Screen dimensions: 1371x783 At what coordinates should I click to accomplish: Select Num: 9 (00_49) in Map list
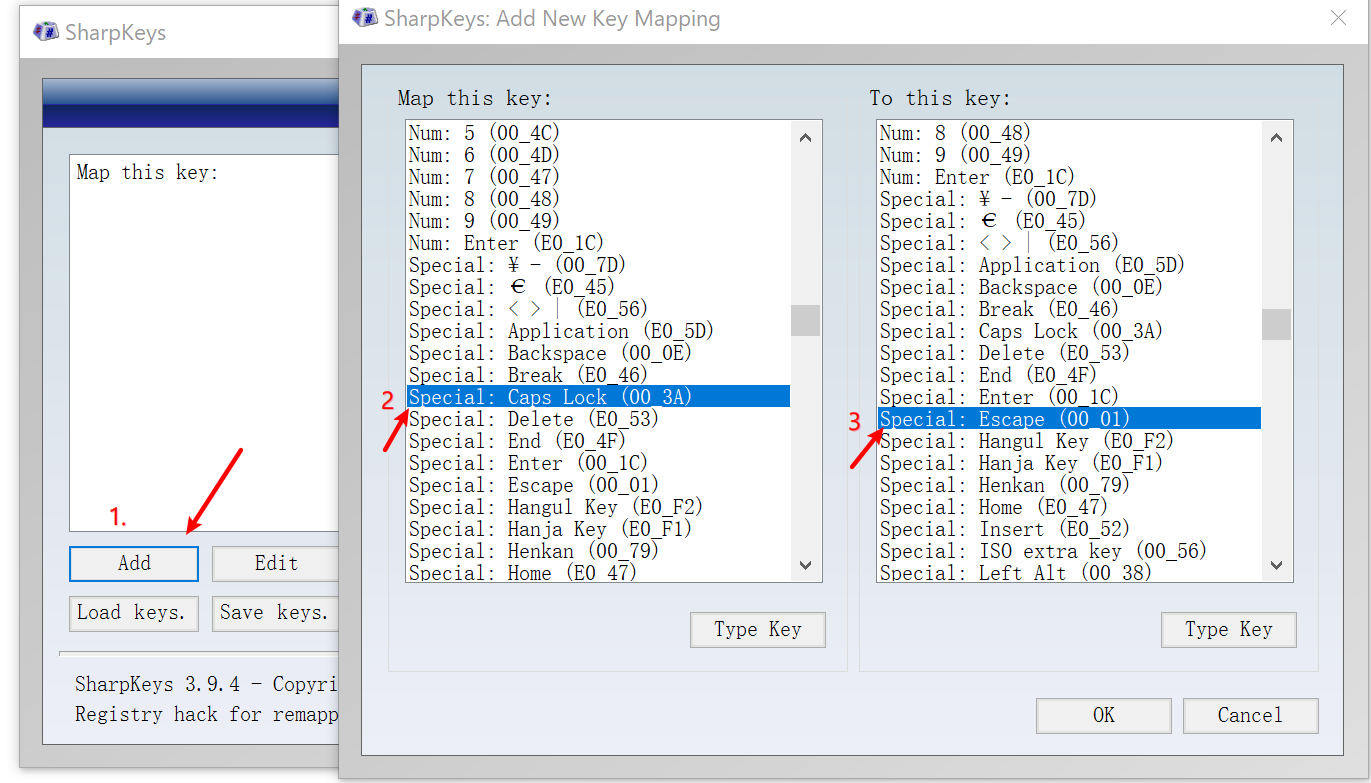[x=598, y=221]
